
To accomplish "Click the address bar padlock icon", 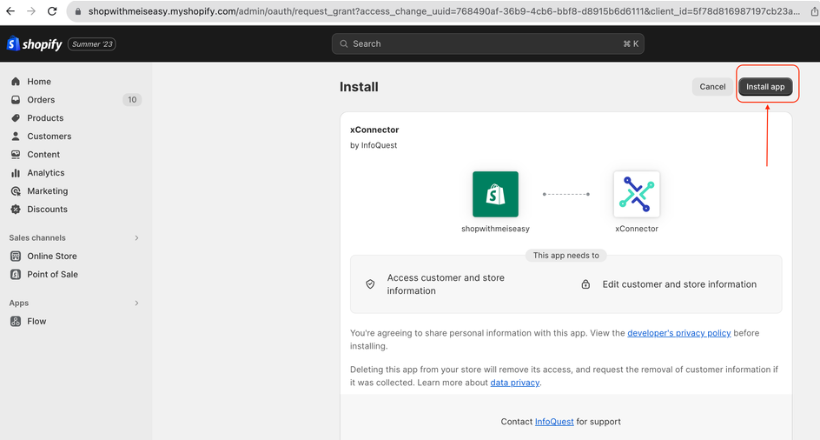I will click(78, 12).
